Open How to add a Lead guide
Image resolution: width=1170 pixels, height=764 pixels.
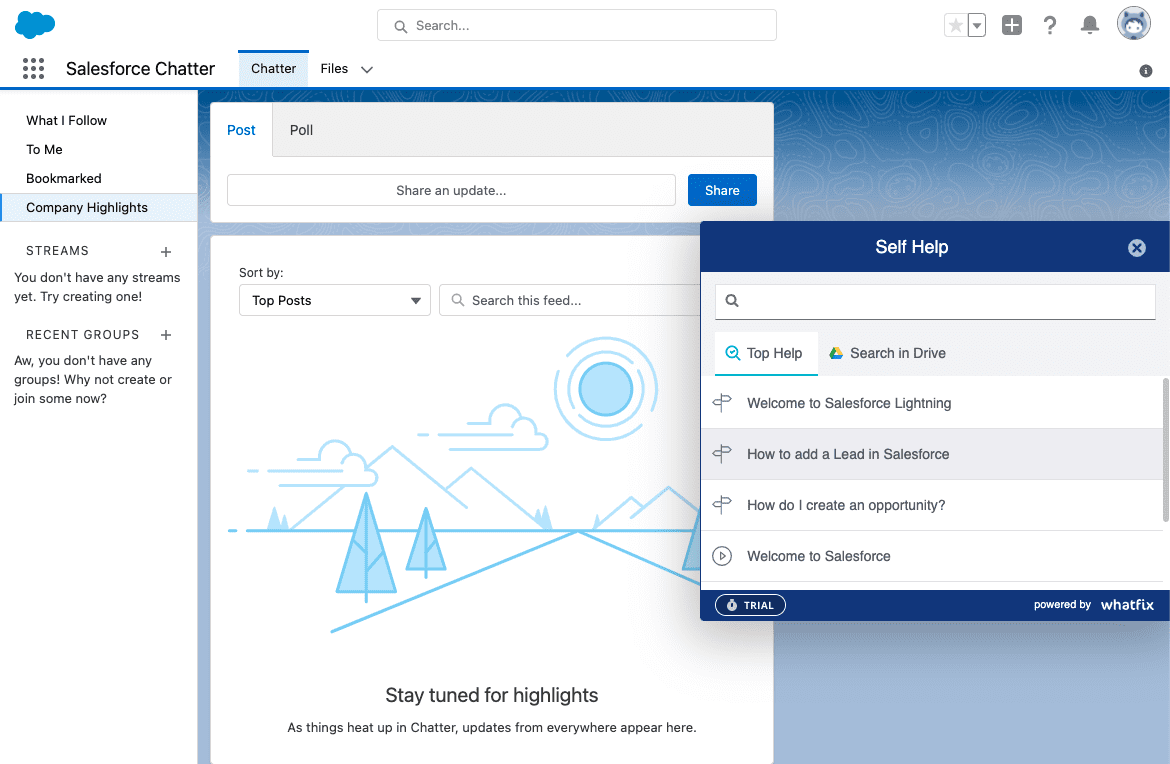(x=931, y=454)
